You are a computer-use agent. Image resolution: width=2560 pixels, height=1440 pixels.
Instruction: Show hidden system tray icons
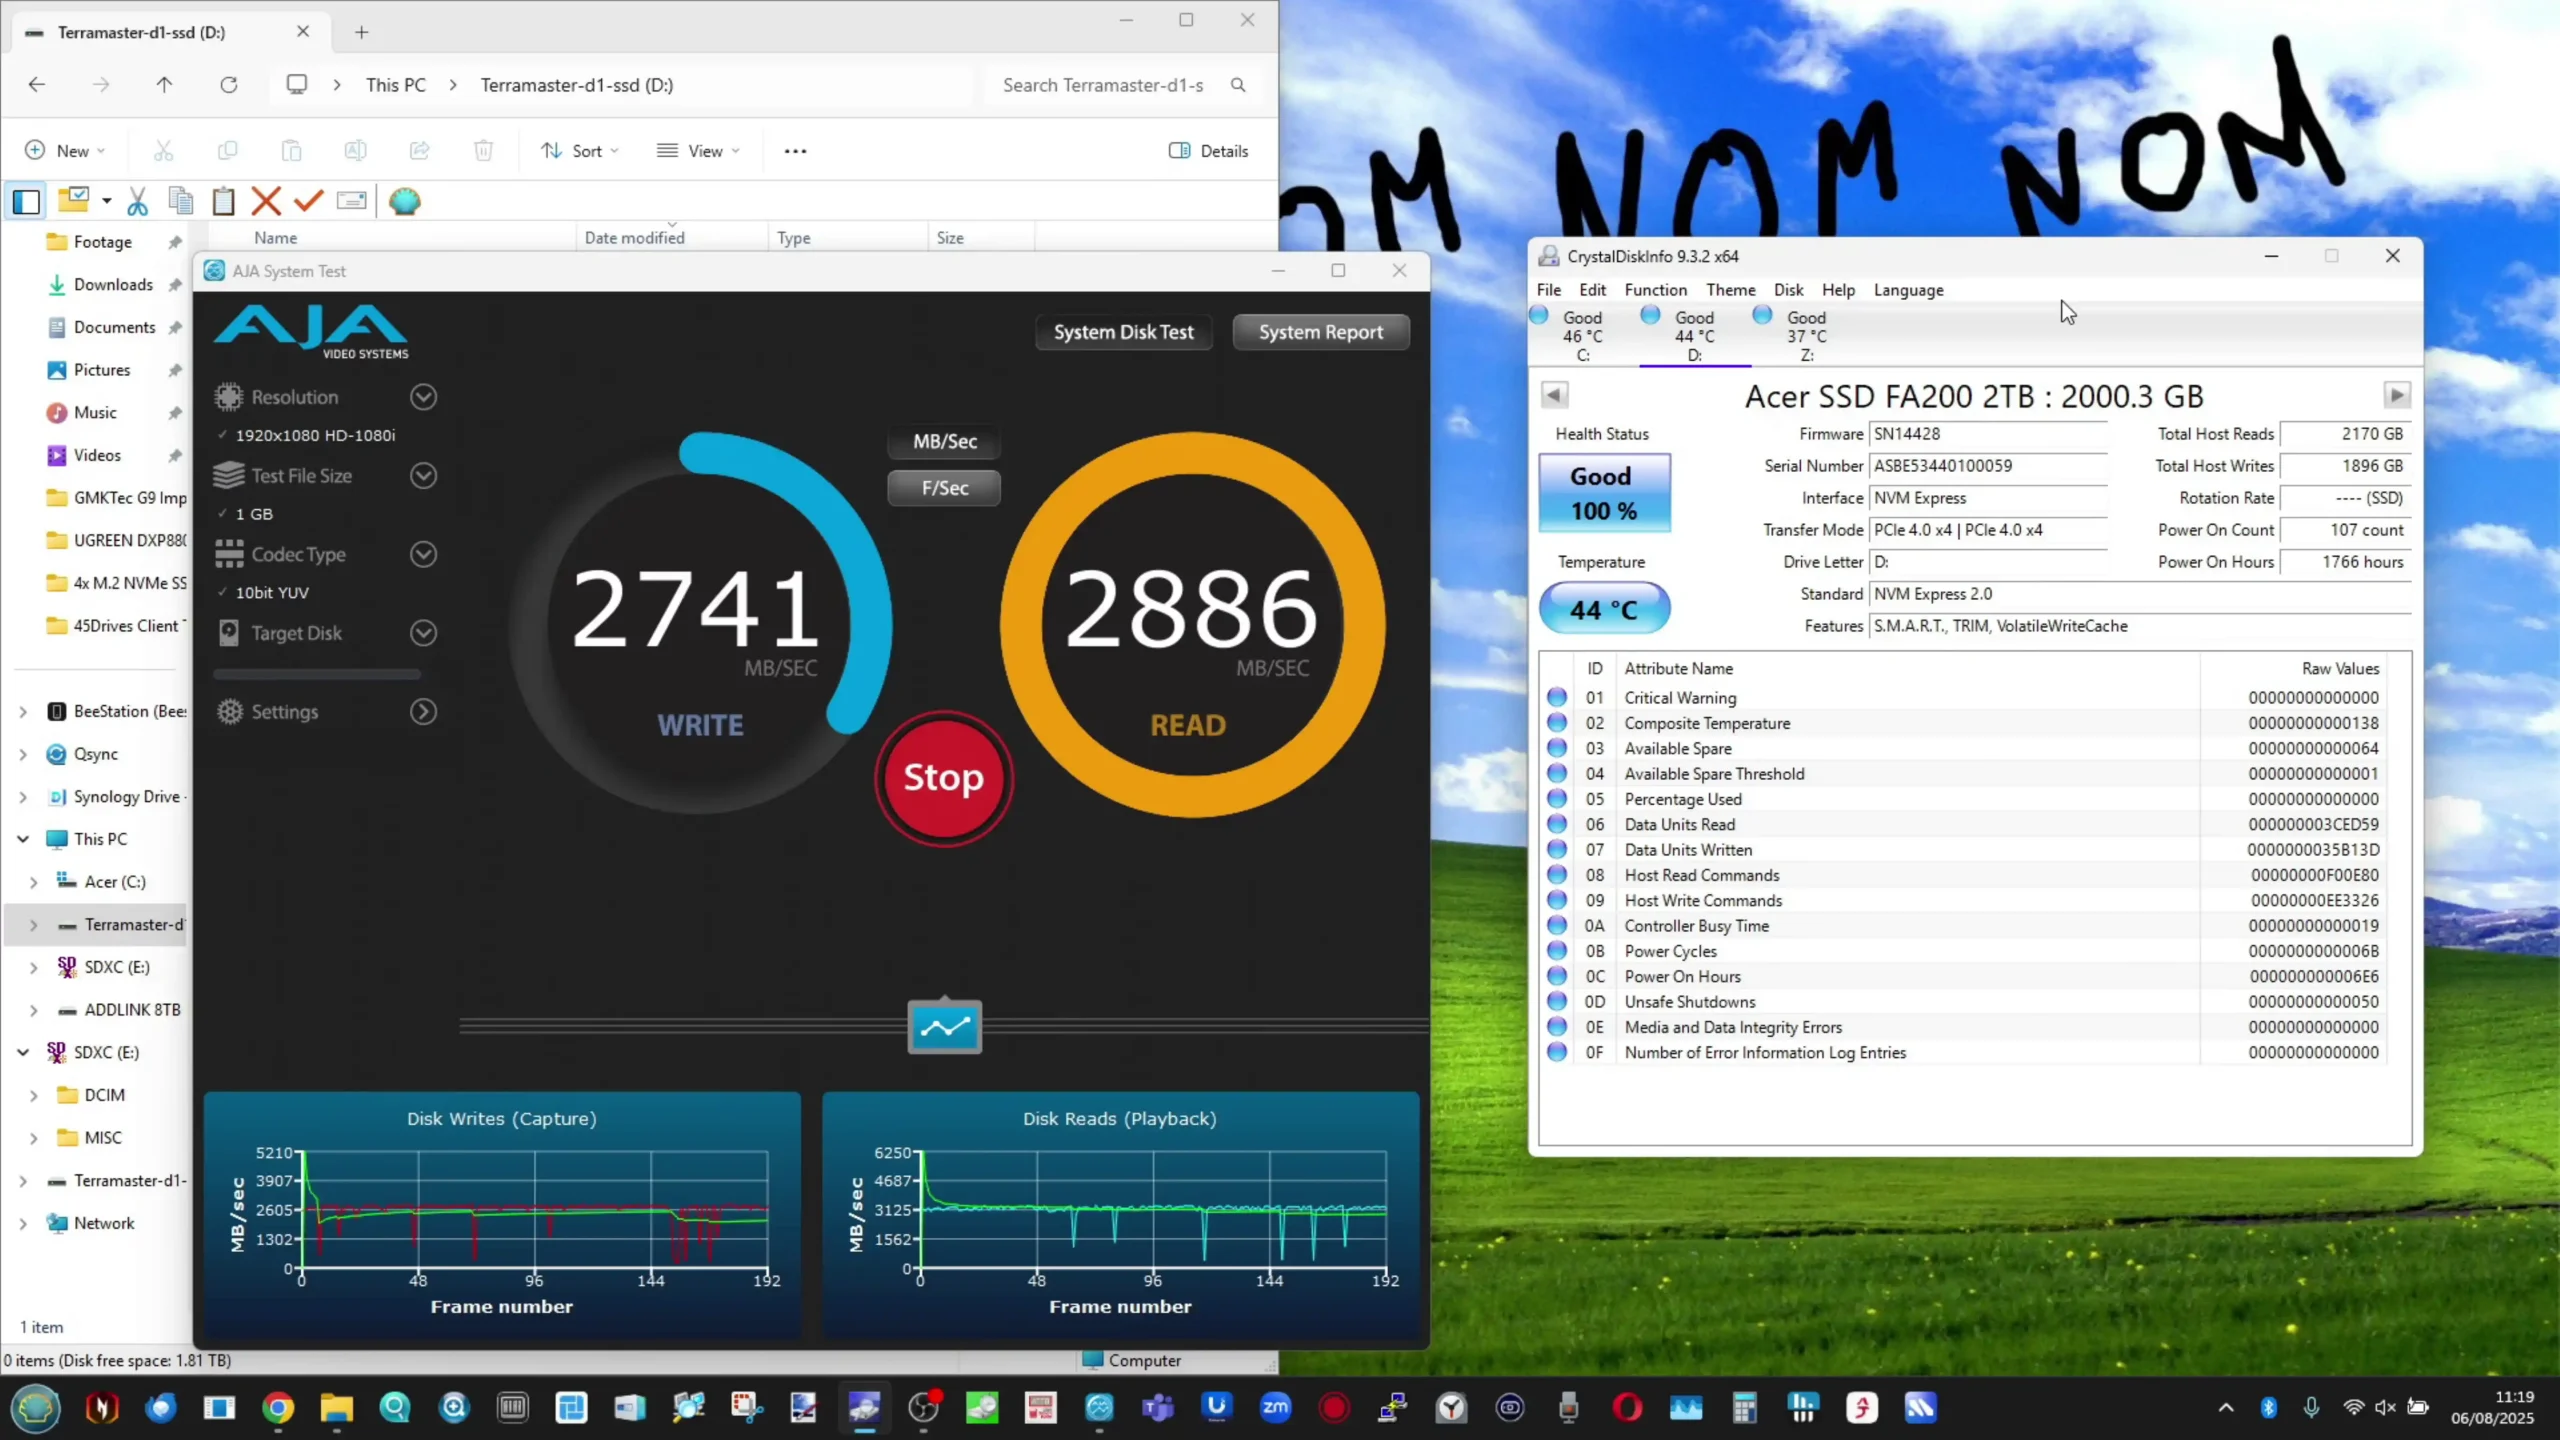pyautogui.click(x=2226, y=1408)
